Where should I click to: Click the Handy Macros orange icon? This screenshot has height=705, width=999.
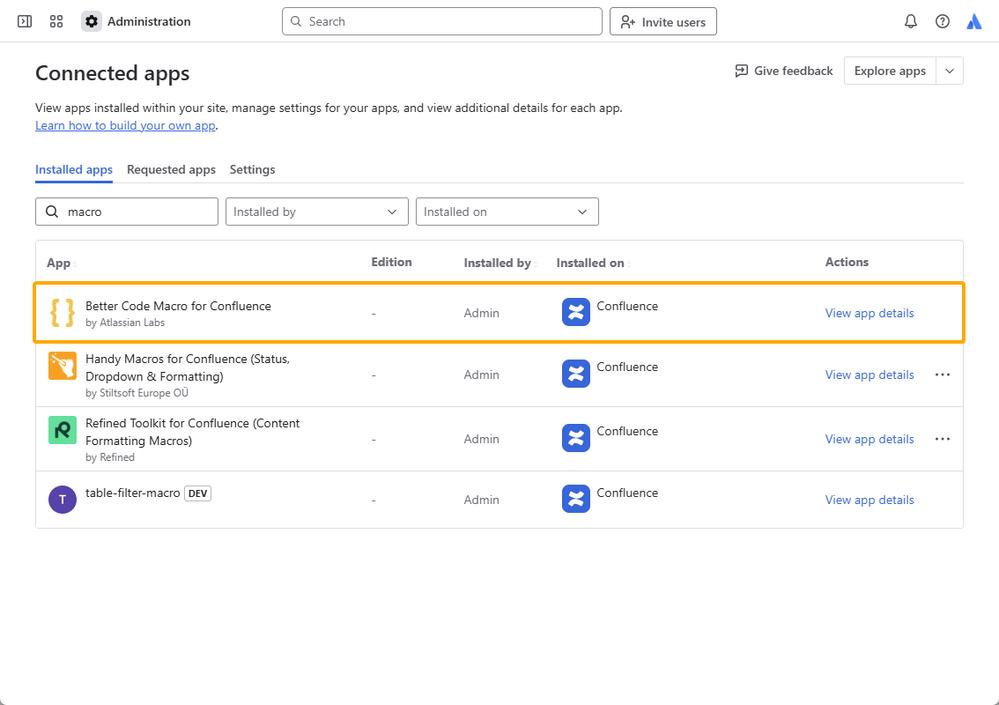pyautogui.click(x=62, y=366)
